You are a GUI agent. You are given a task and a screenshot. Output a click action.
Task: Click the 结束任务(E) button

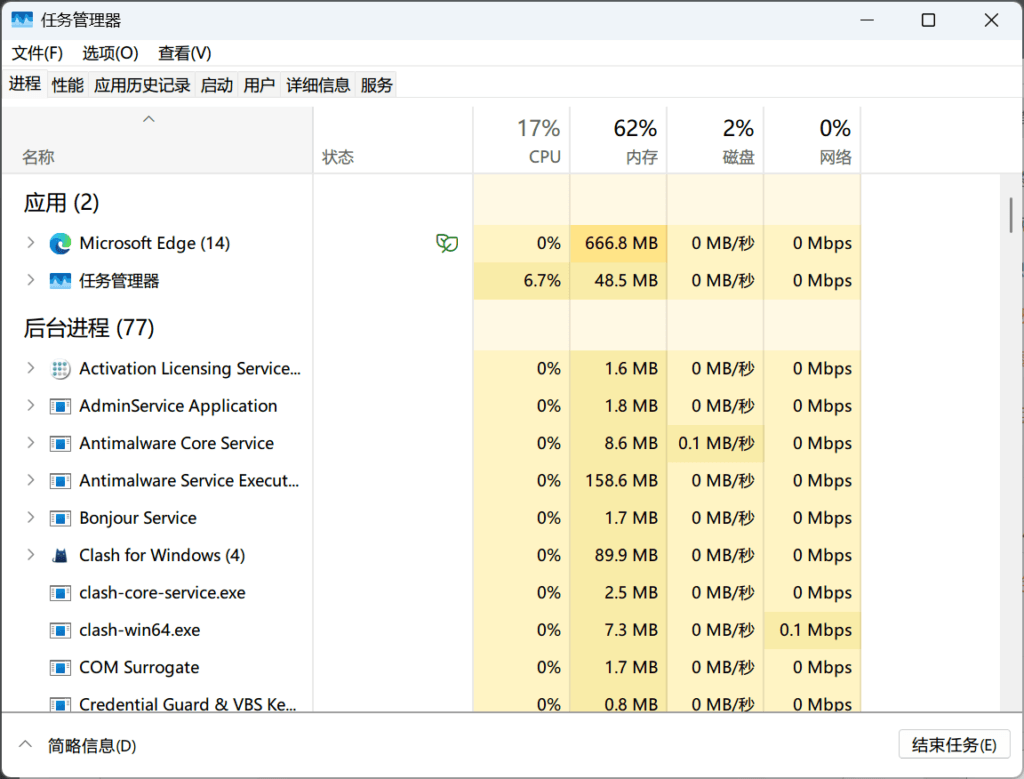pyautogui.click(x=954, y=745)
